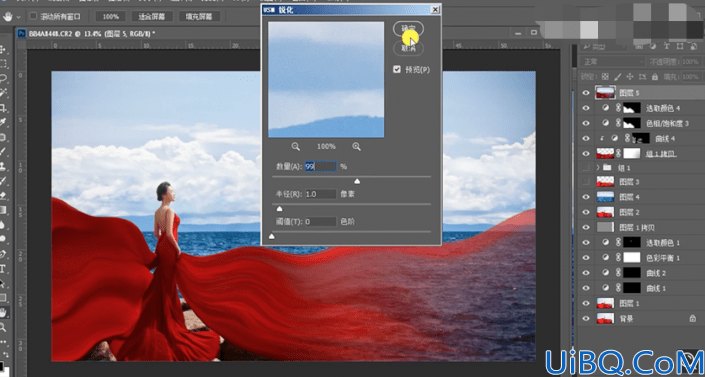Adjust the 阈值 threshold slider handle
Viewport: 705px width, 377px height.
(x=272, y=236)
